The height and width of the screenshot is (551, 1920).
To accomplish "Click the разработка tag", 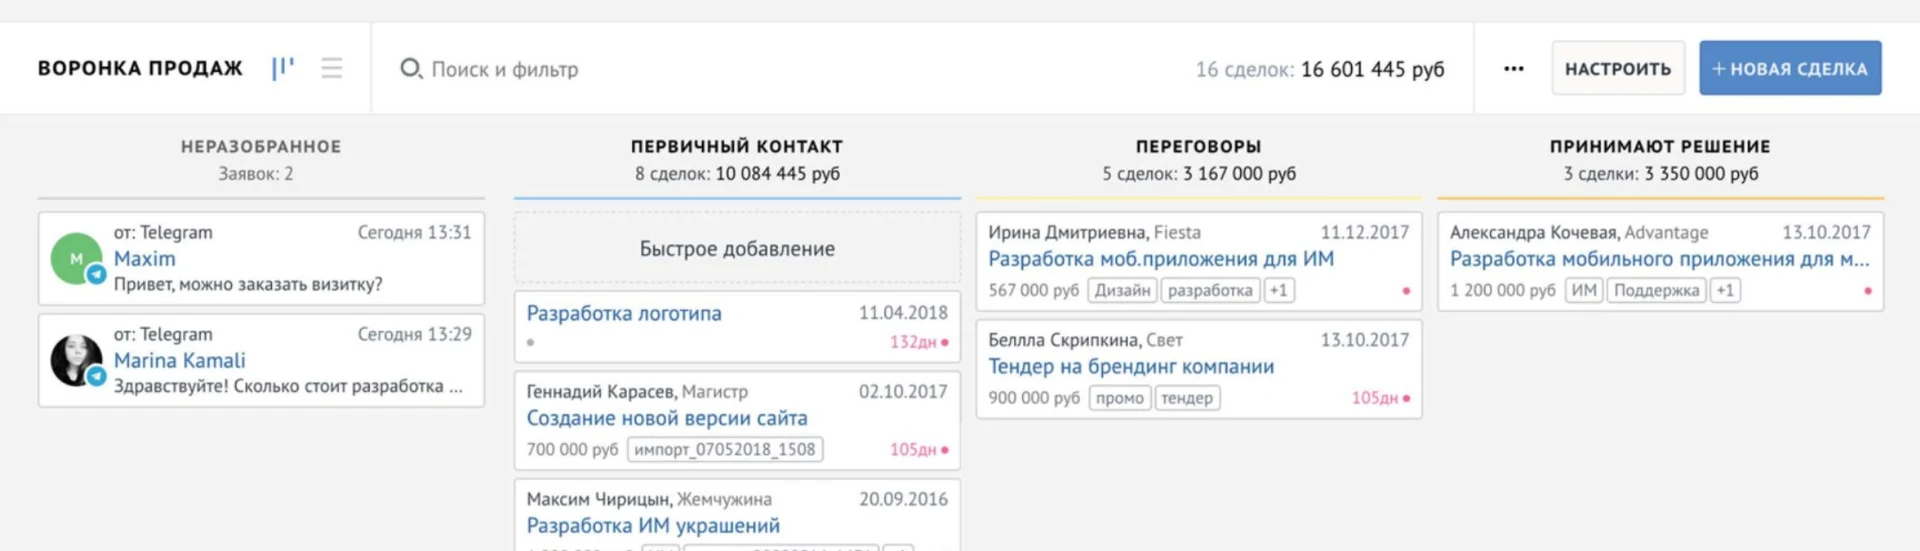I will [1210, 290].
